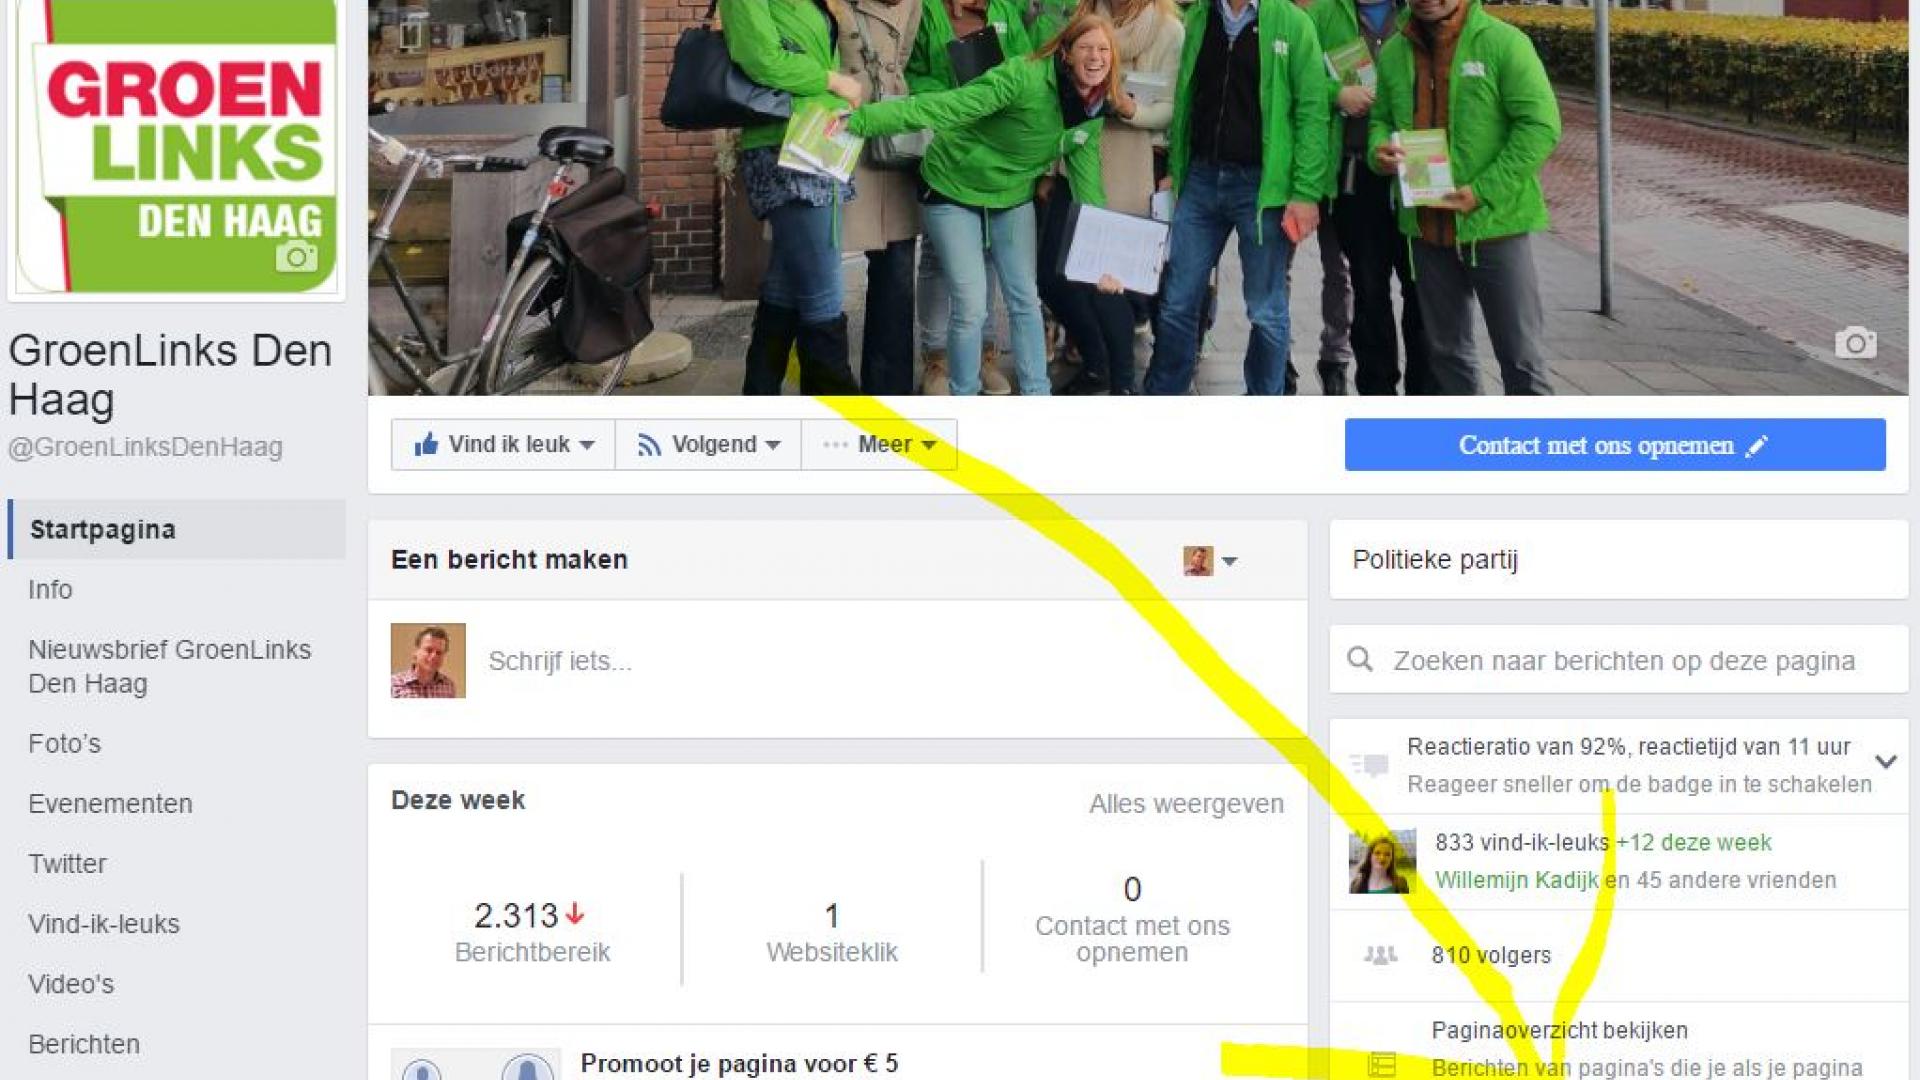Click the user avatar beside Schrijf iets
Viewport: 1920px width, 1080px height.
click(428, 661)
